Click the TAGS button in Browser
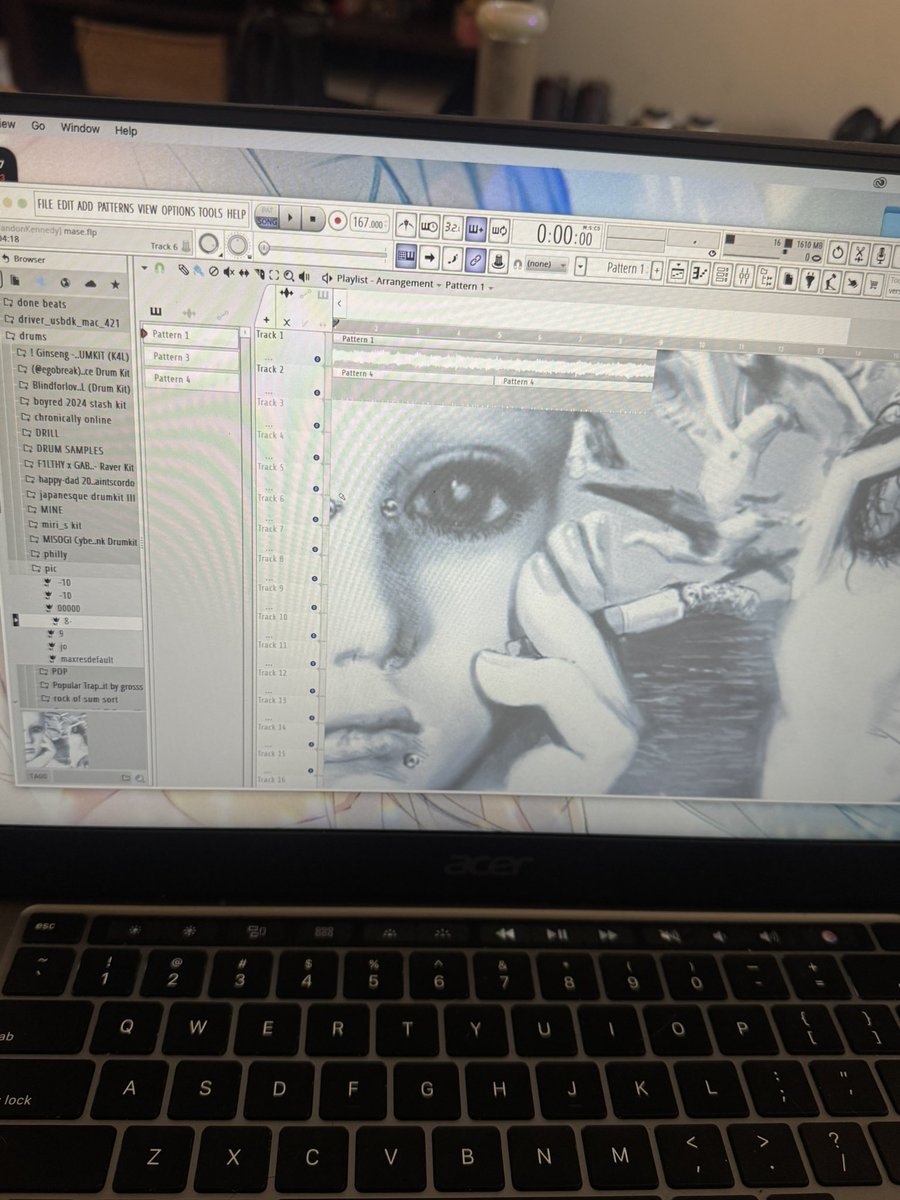The height and width of the screenshot is (1200, 900). click(38, 776)
